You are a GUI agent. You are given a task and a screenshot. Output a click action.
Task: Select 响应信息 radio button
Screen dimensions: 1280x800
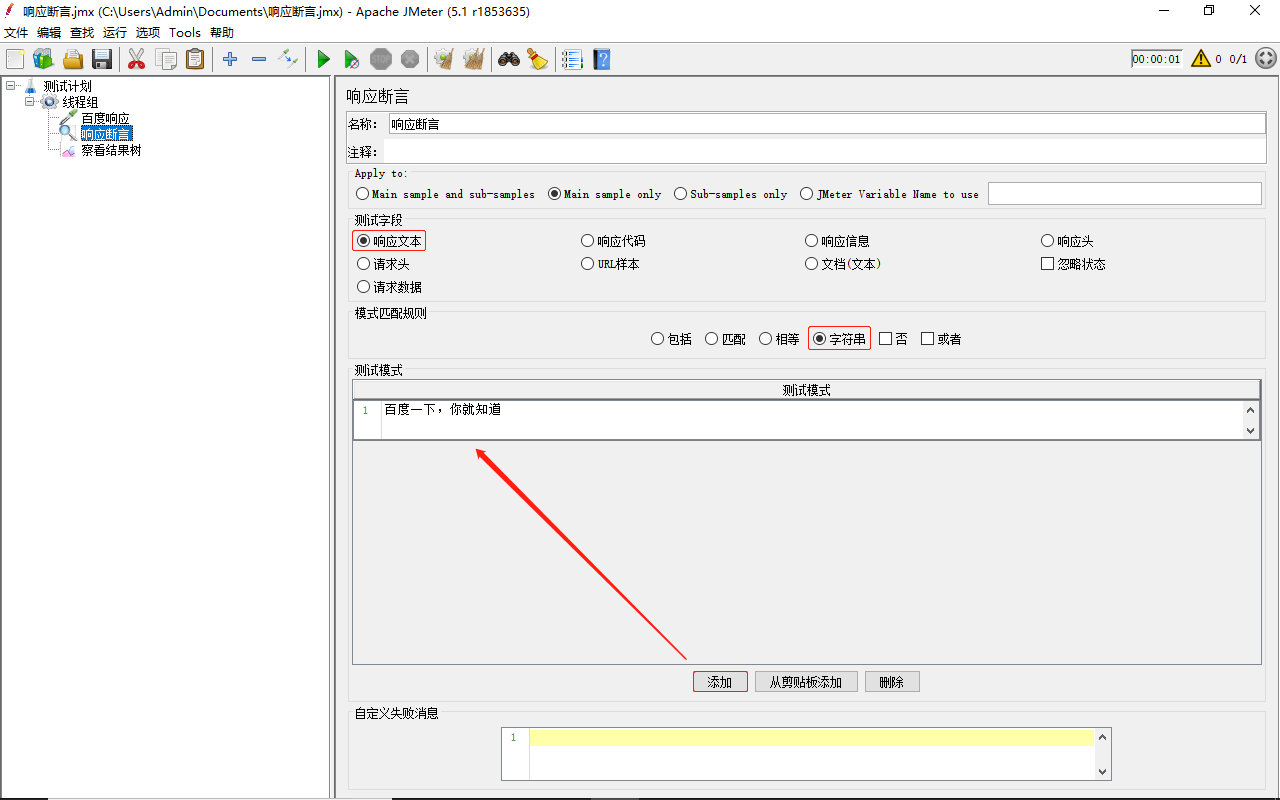point(837,241)
